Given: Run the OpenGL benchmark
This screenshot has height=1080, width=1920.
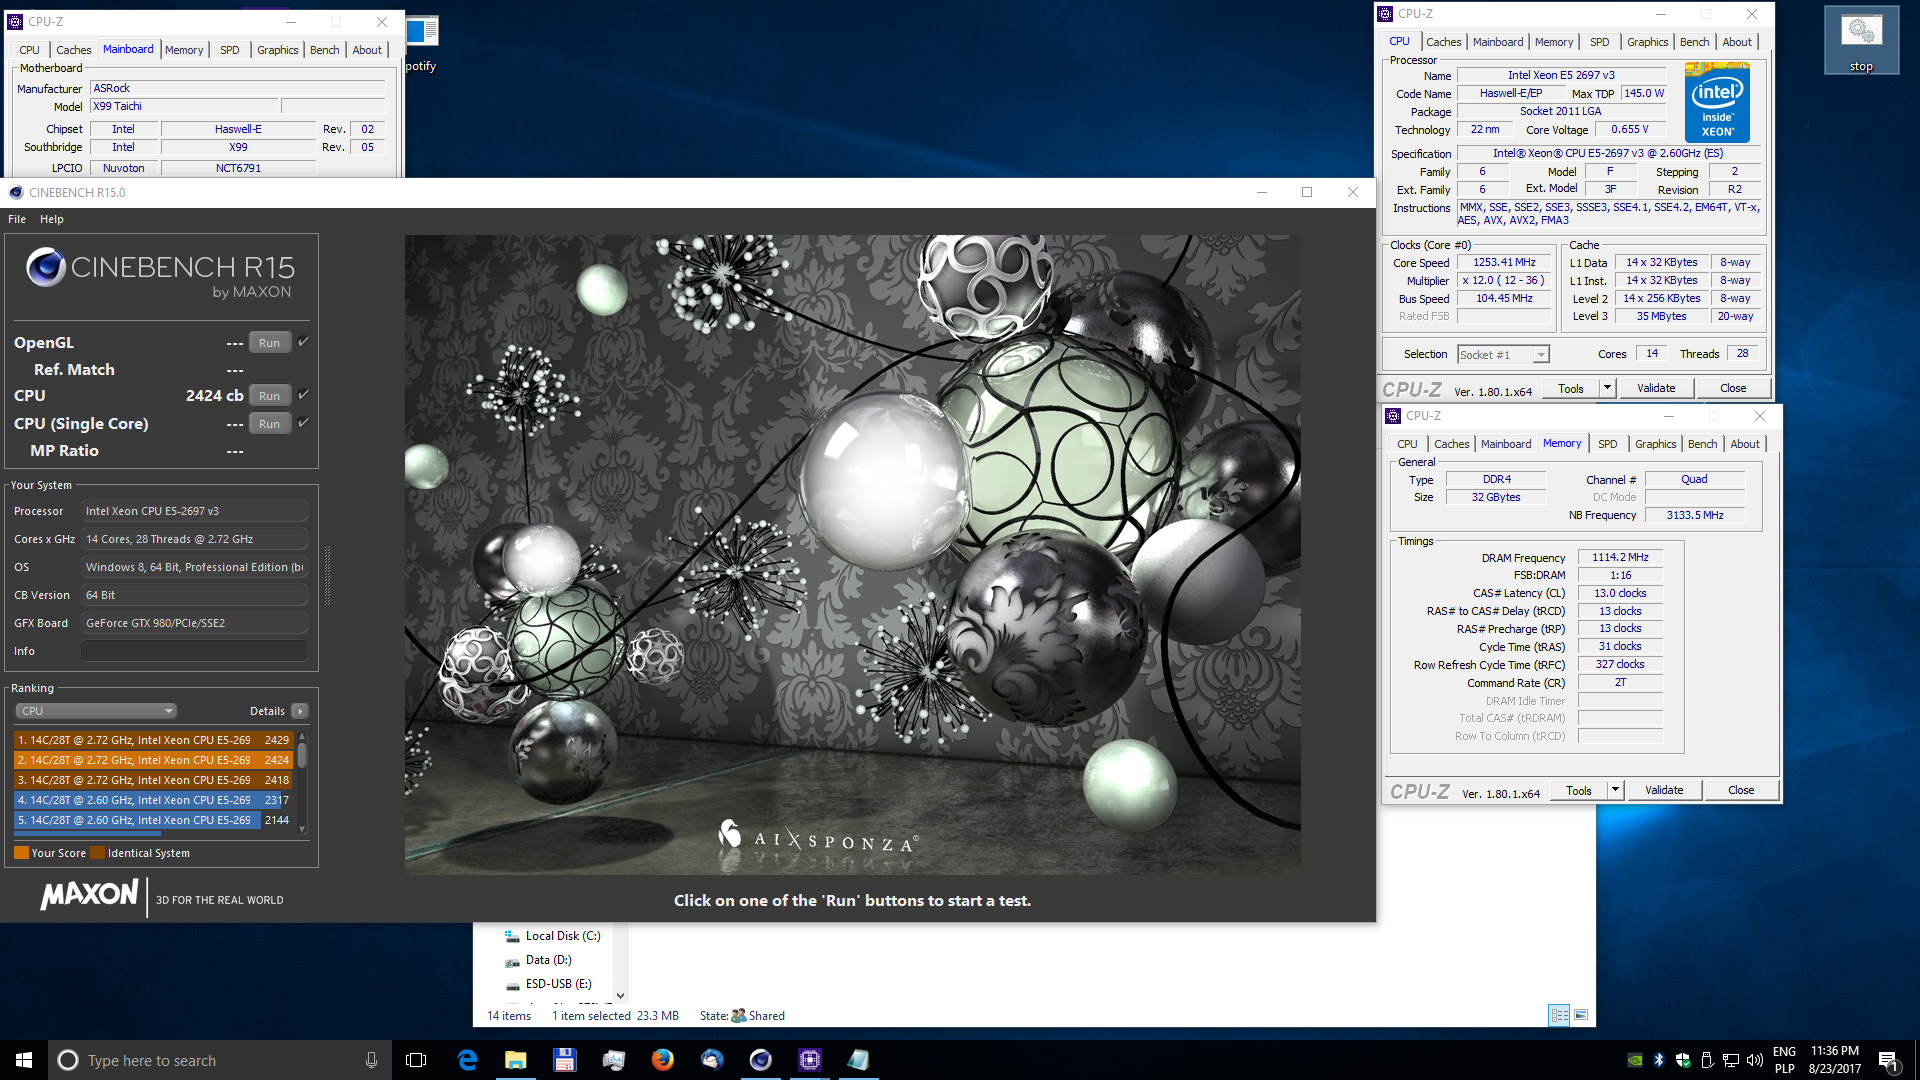Looking at the screenshot, I should (x=269, y=343).
